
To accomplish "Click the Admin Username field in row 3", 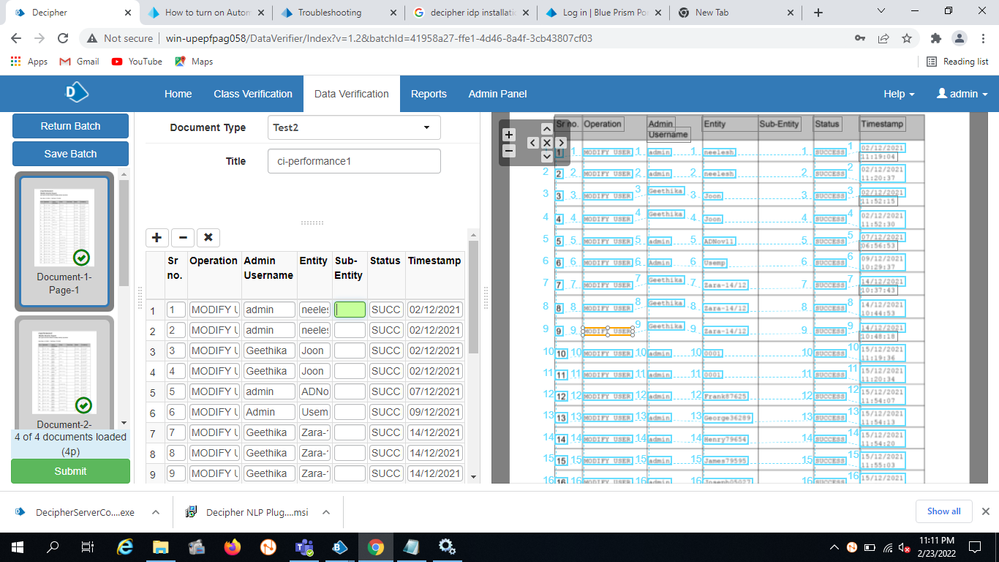I will [x=269, y=350].
